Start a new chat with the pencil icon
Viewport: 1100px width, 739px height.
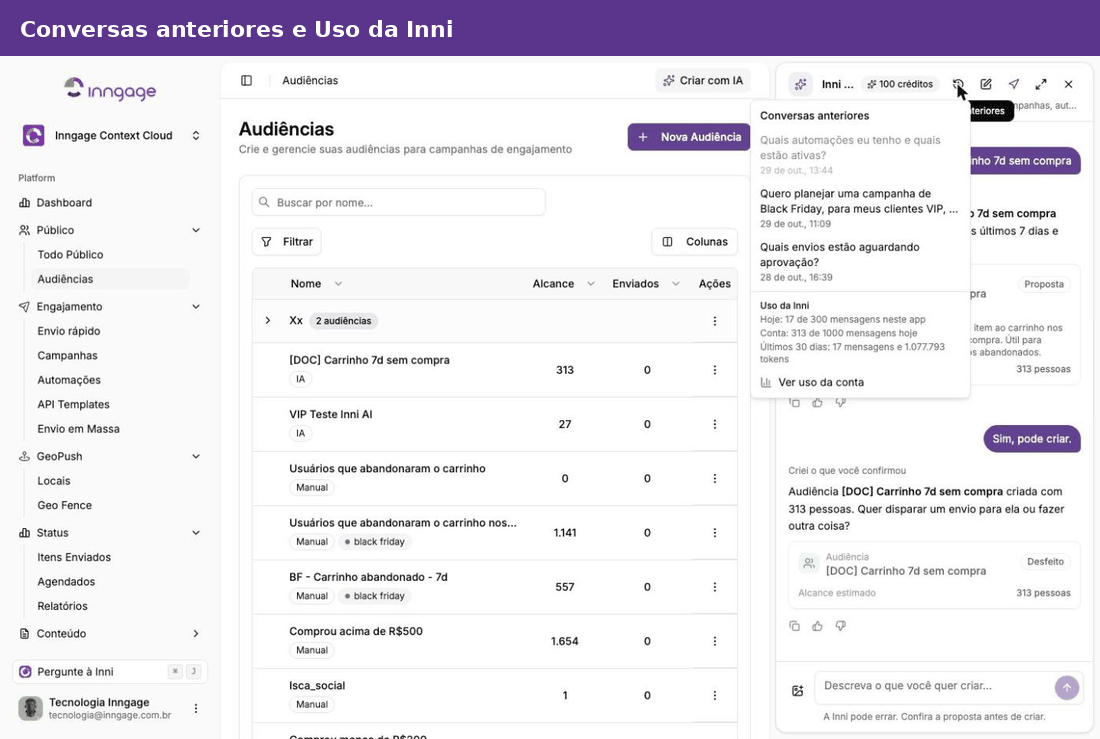click(x=986, y=84)
